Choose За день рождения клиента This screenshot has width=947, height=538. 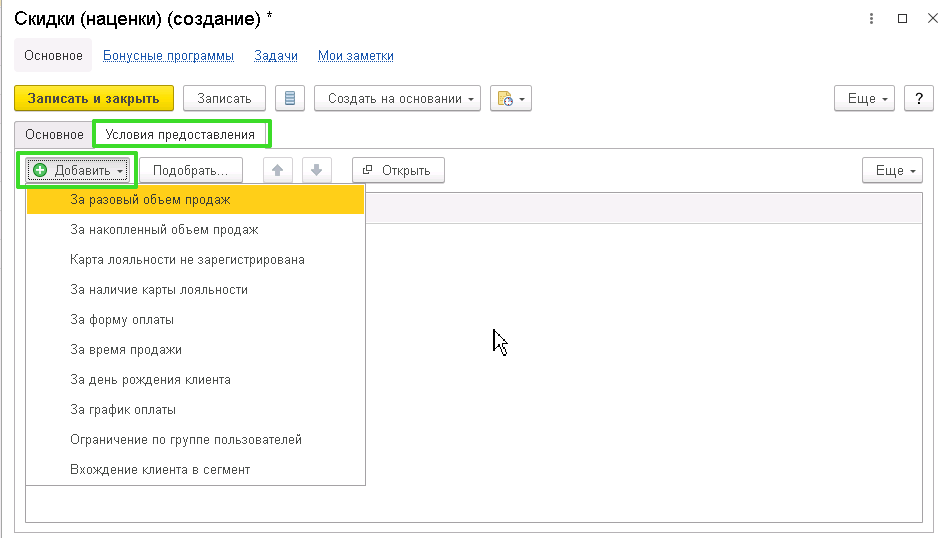pyautogui.click(x=196, y=380)
